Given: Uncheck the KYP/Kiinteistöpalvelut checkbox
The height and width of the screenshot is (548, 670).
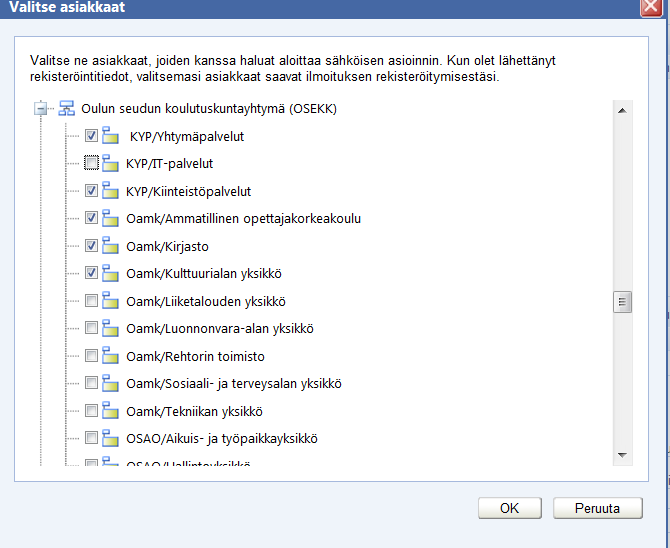Looking at the screenshot, I should click(91, 190).
